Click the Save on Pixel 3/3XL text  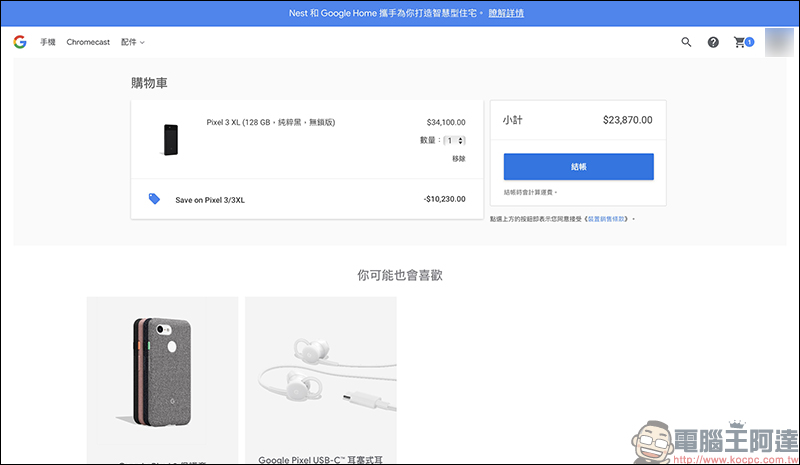pyautogui.click(x=210, y=200)
